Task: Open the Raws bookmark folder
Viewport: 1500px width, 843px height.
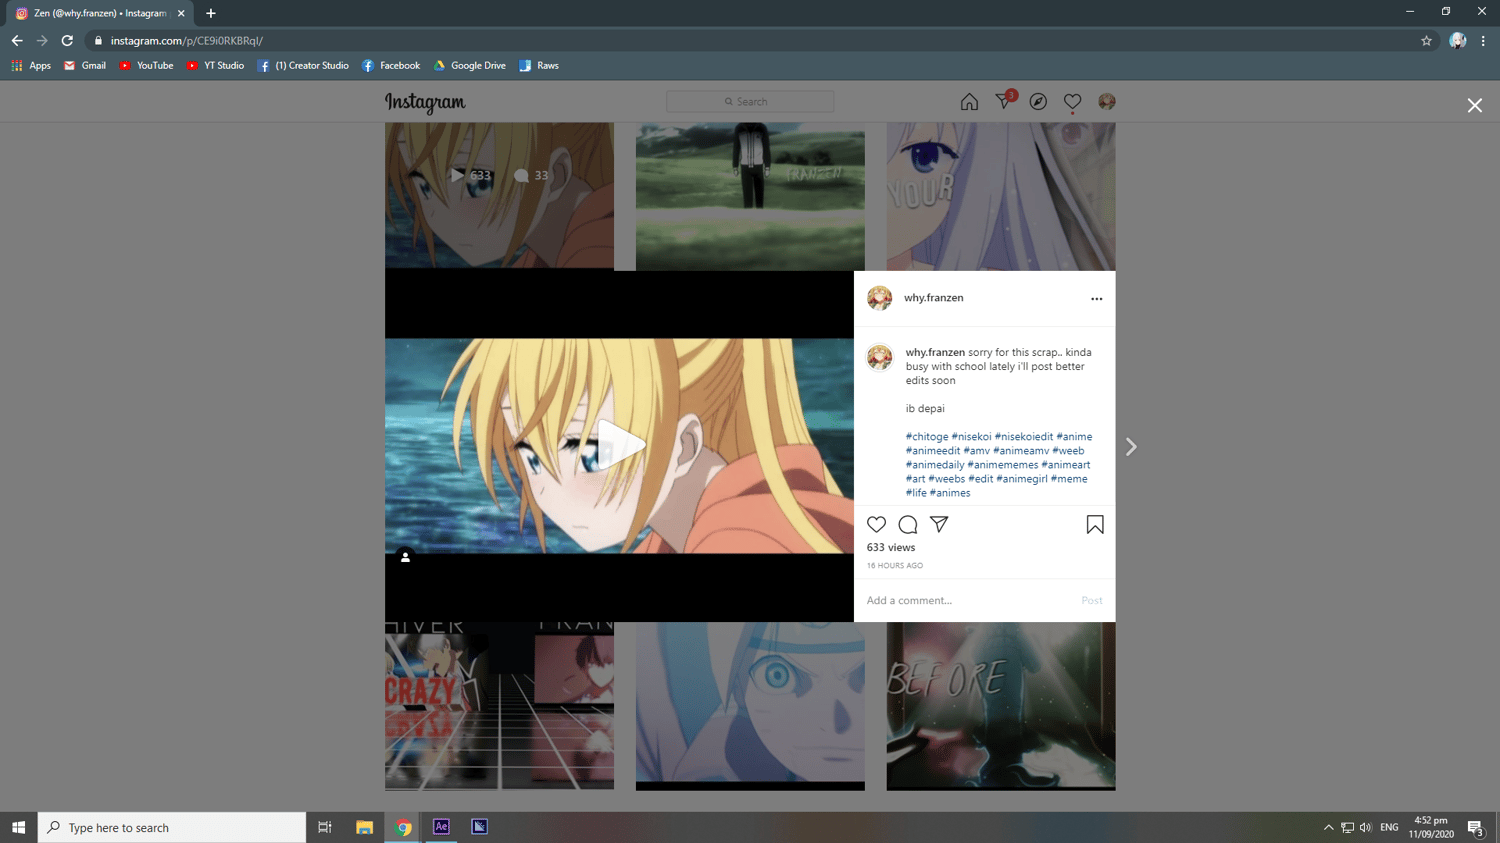Action: pyautogui.click(x=539, y=66)
